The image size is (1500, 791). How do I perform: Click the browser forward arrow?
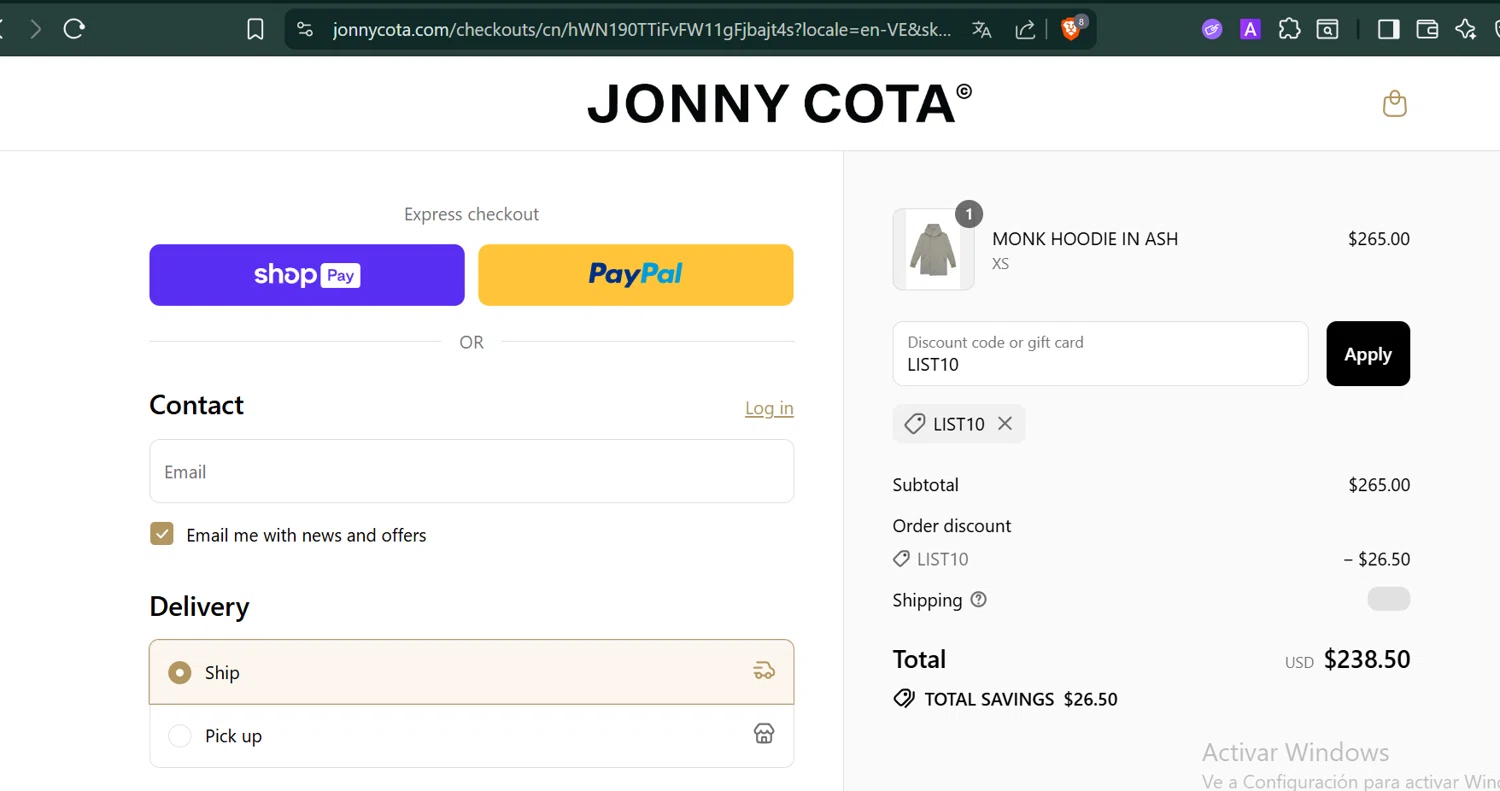click(x=36, y=29)
